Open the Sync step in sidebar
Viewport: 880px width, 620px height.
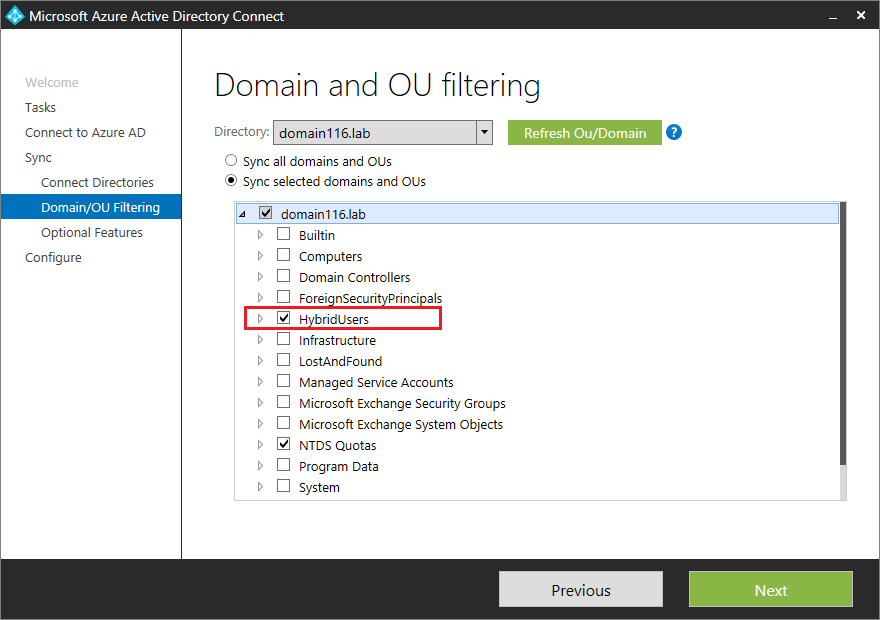tap(38, 158)
